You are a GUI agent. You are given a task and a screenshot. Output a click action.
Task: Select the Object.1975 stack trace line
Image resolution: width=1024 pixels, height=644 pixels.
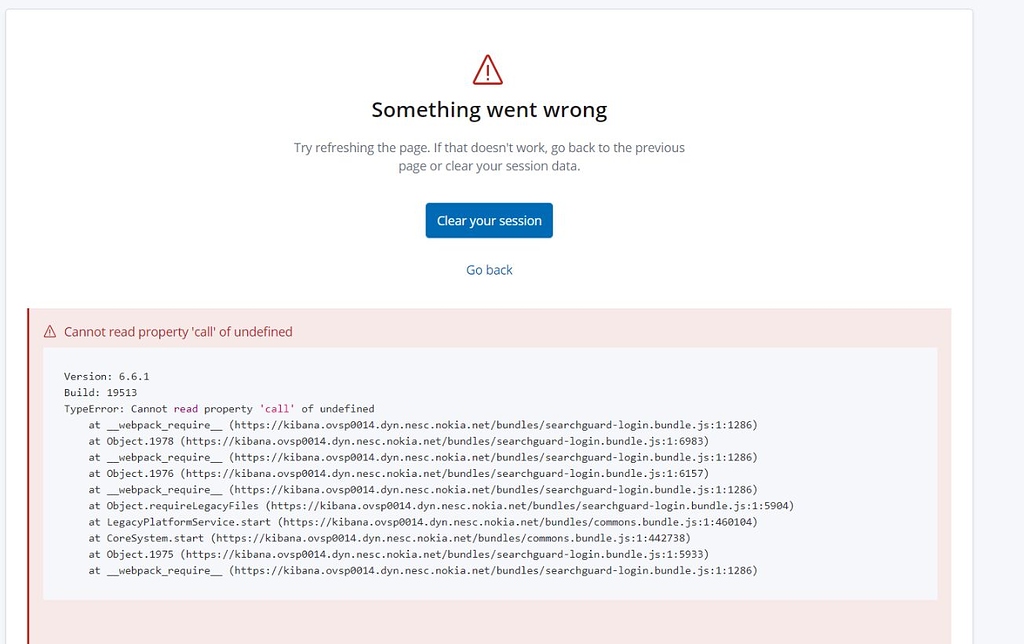pyautogui.click(x=399, y=555)
